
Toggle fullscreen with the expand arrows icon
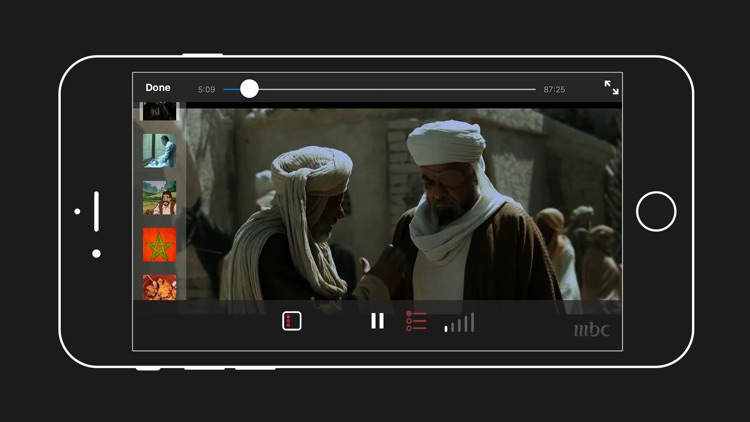(x=611, y=88)
